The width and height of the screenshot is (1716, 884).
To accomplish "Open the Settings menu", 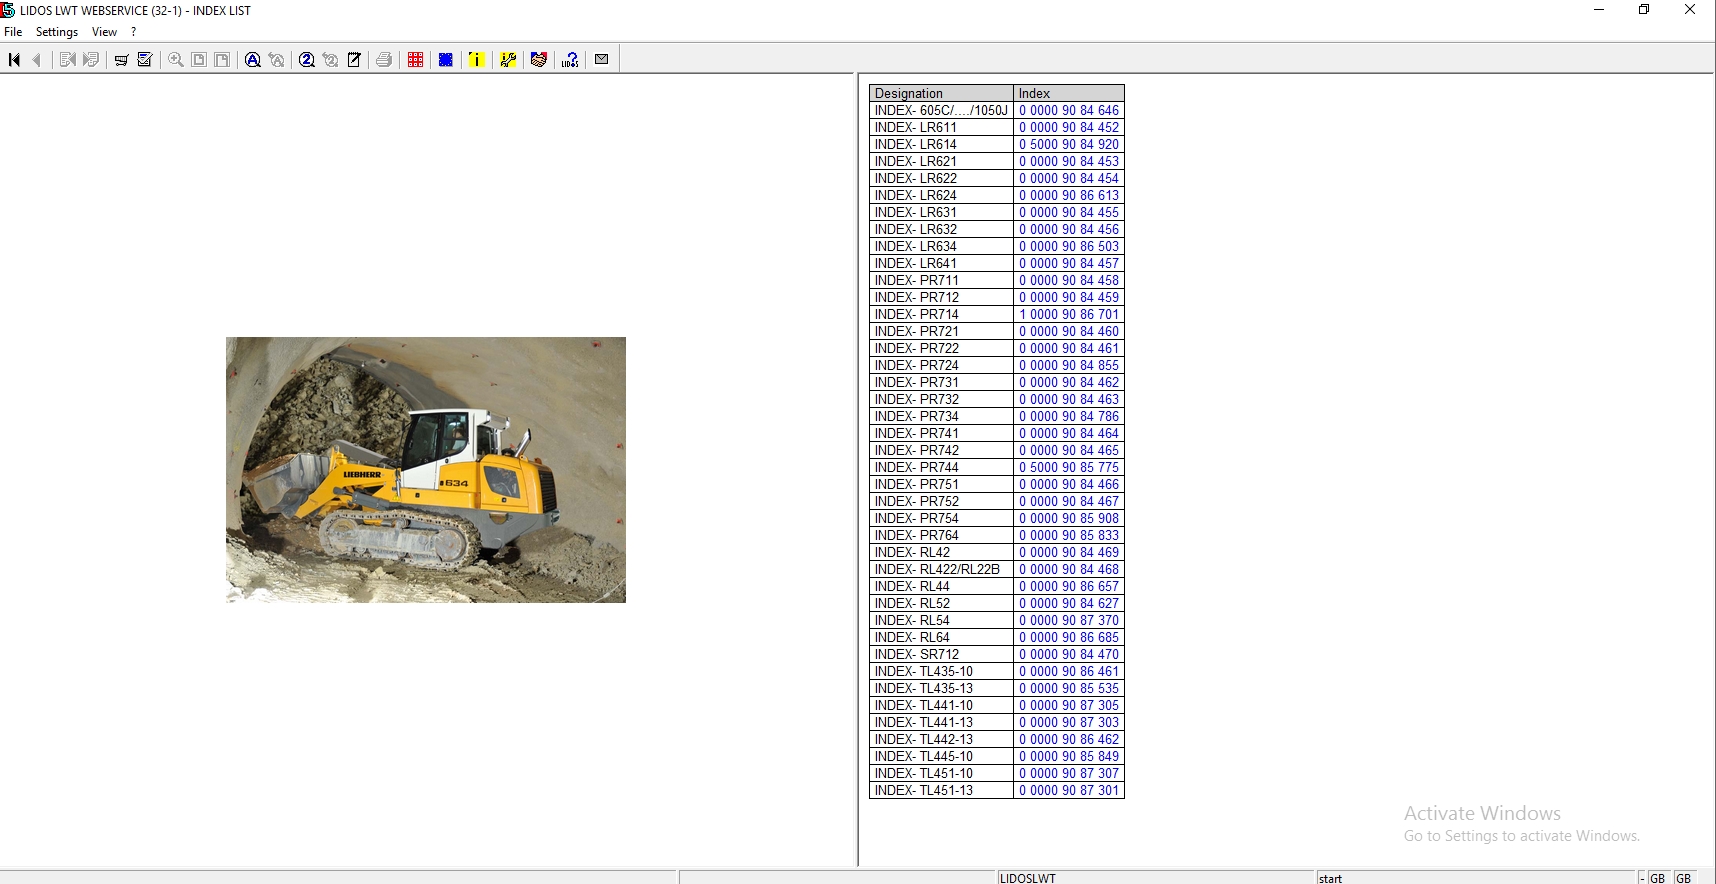I will tap(57, 32).
